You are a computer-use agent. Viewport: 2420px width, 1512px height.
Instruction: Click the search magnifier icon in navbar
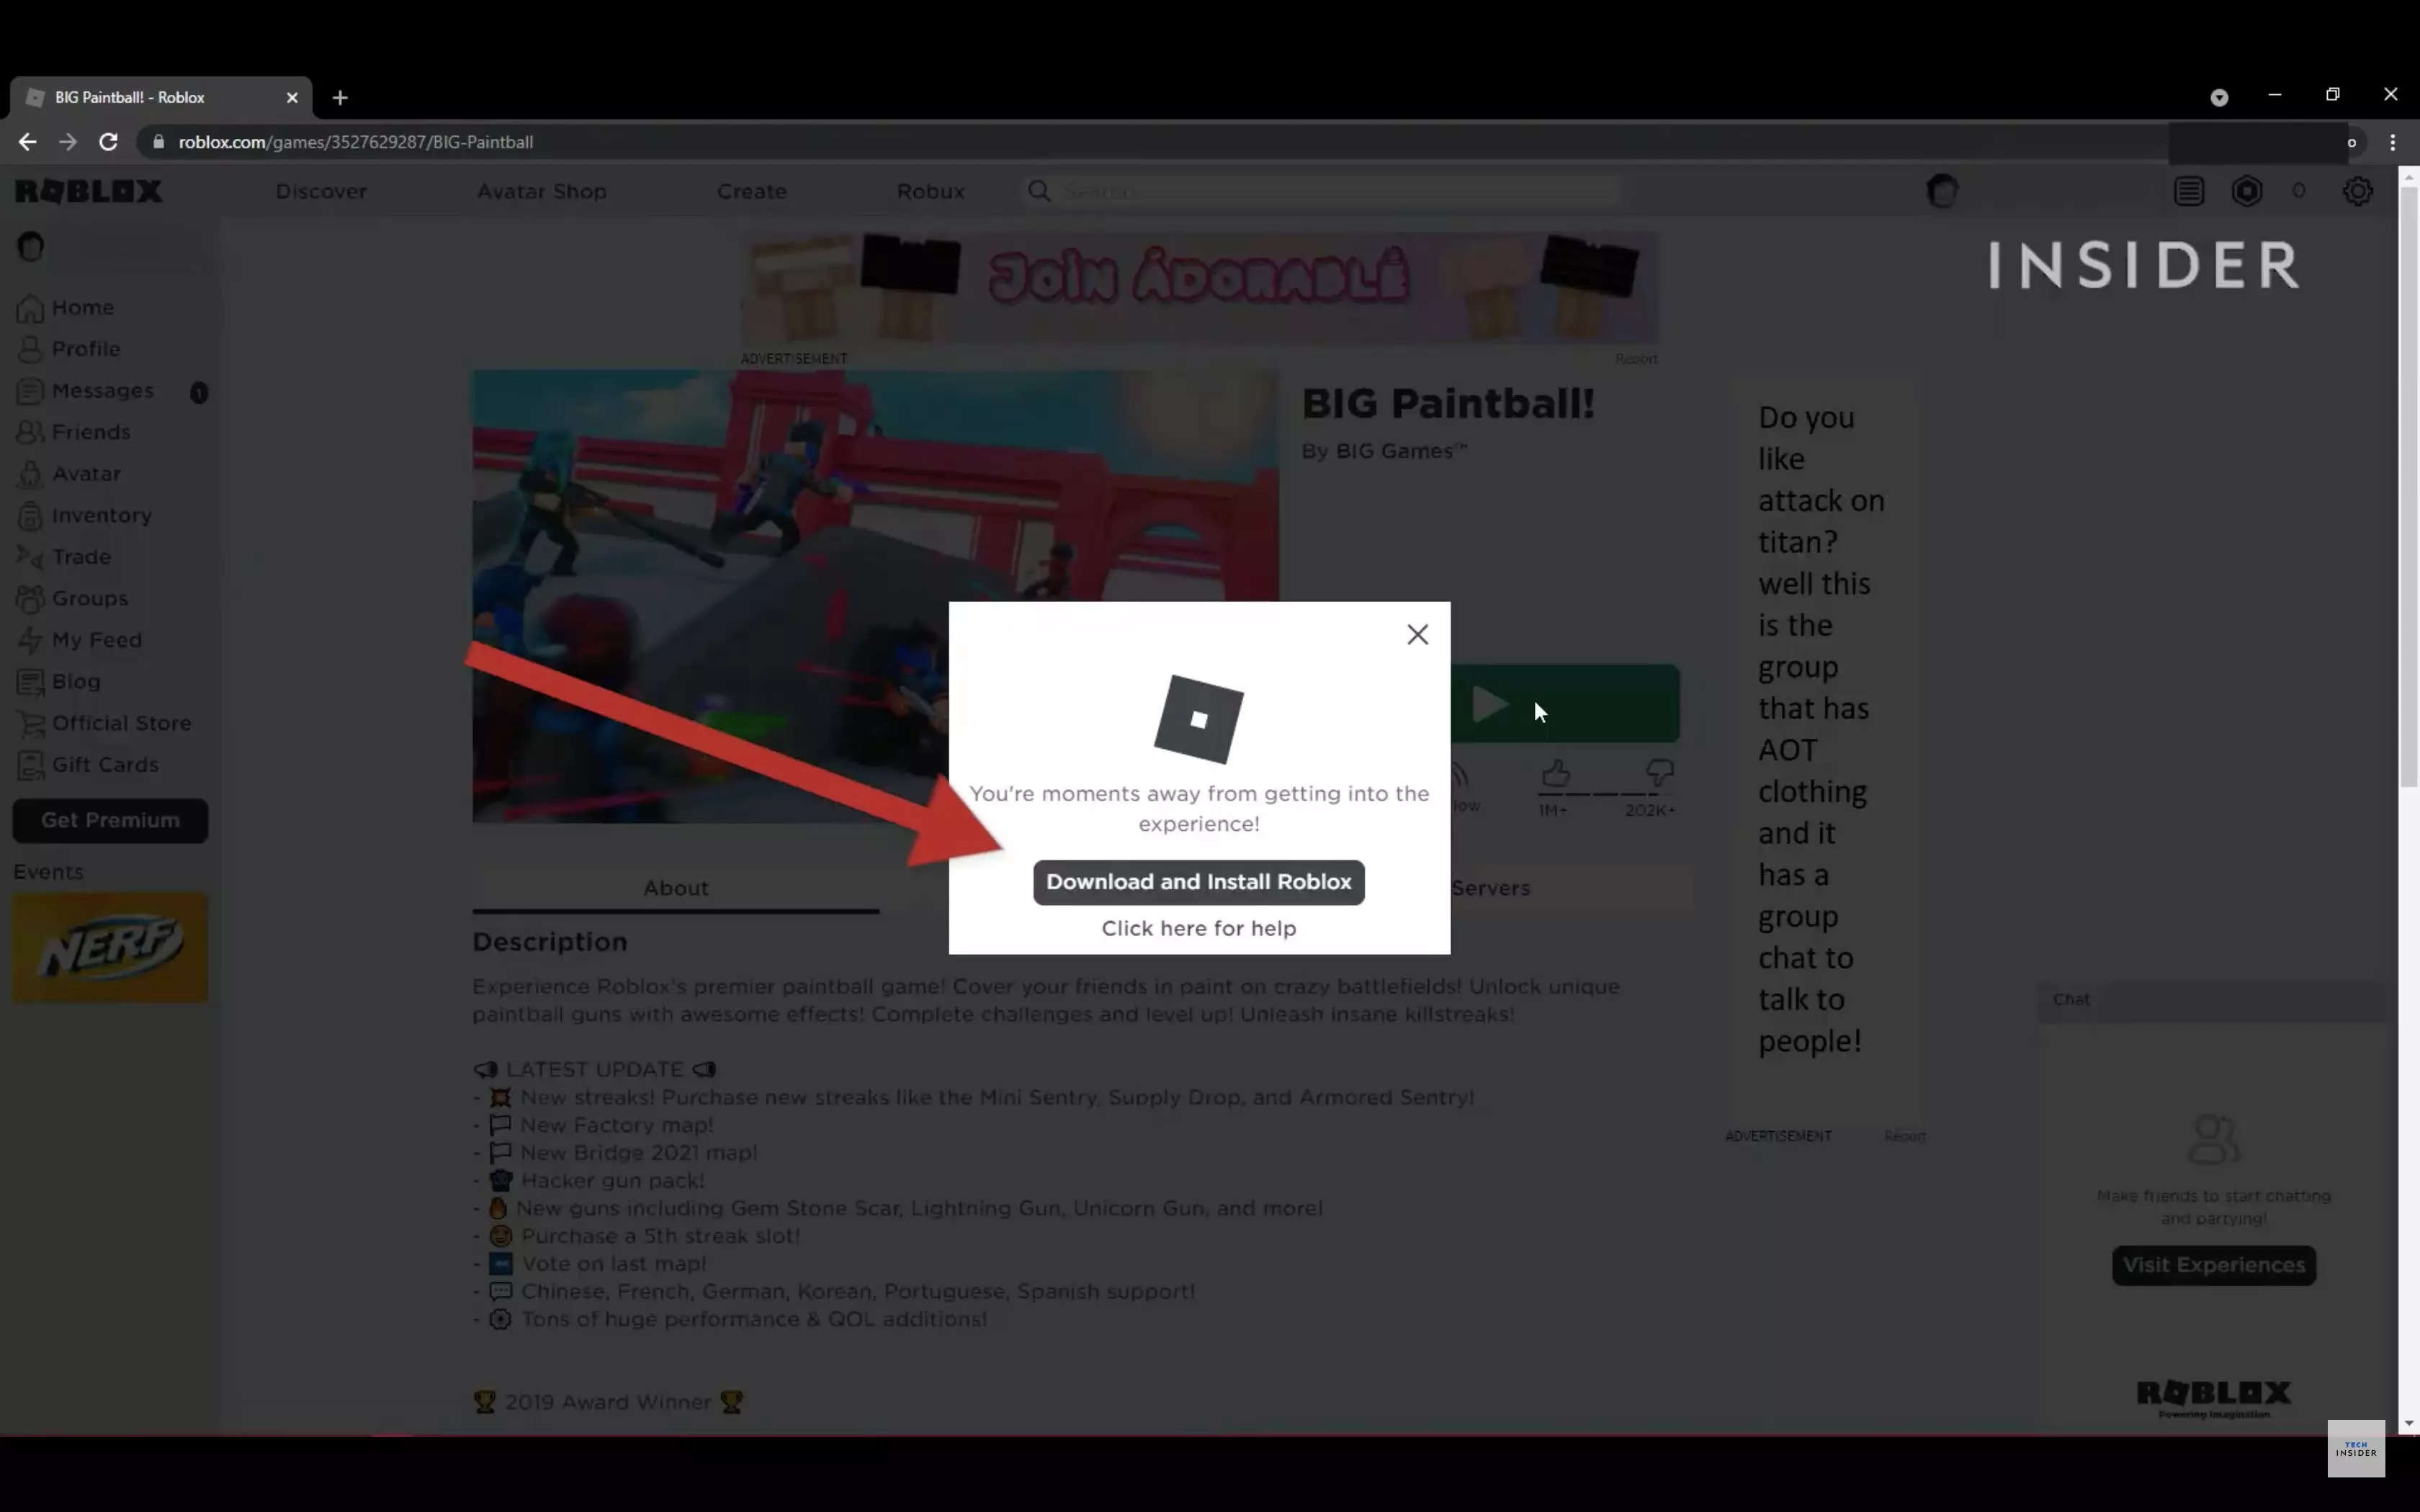tap(1039, 190)
